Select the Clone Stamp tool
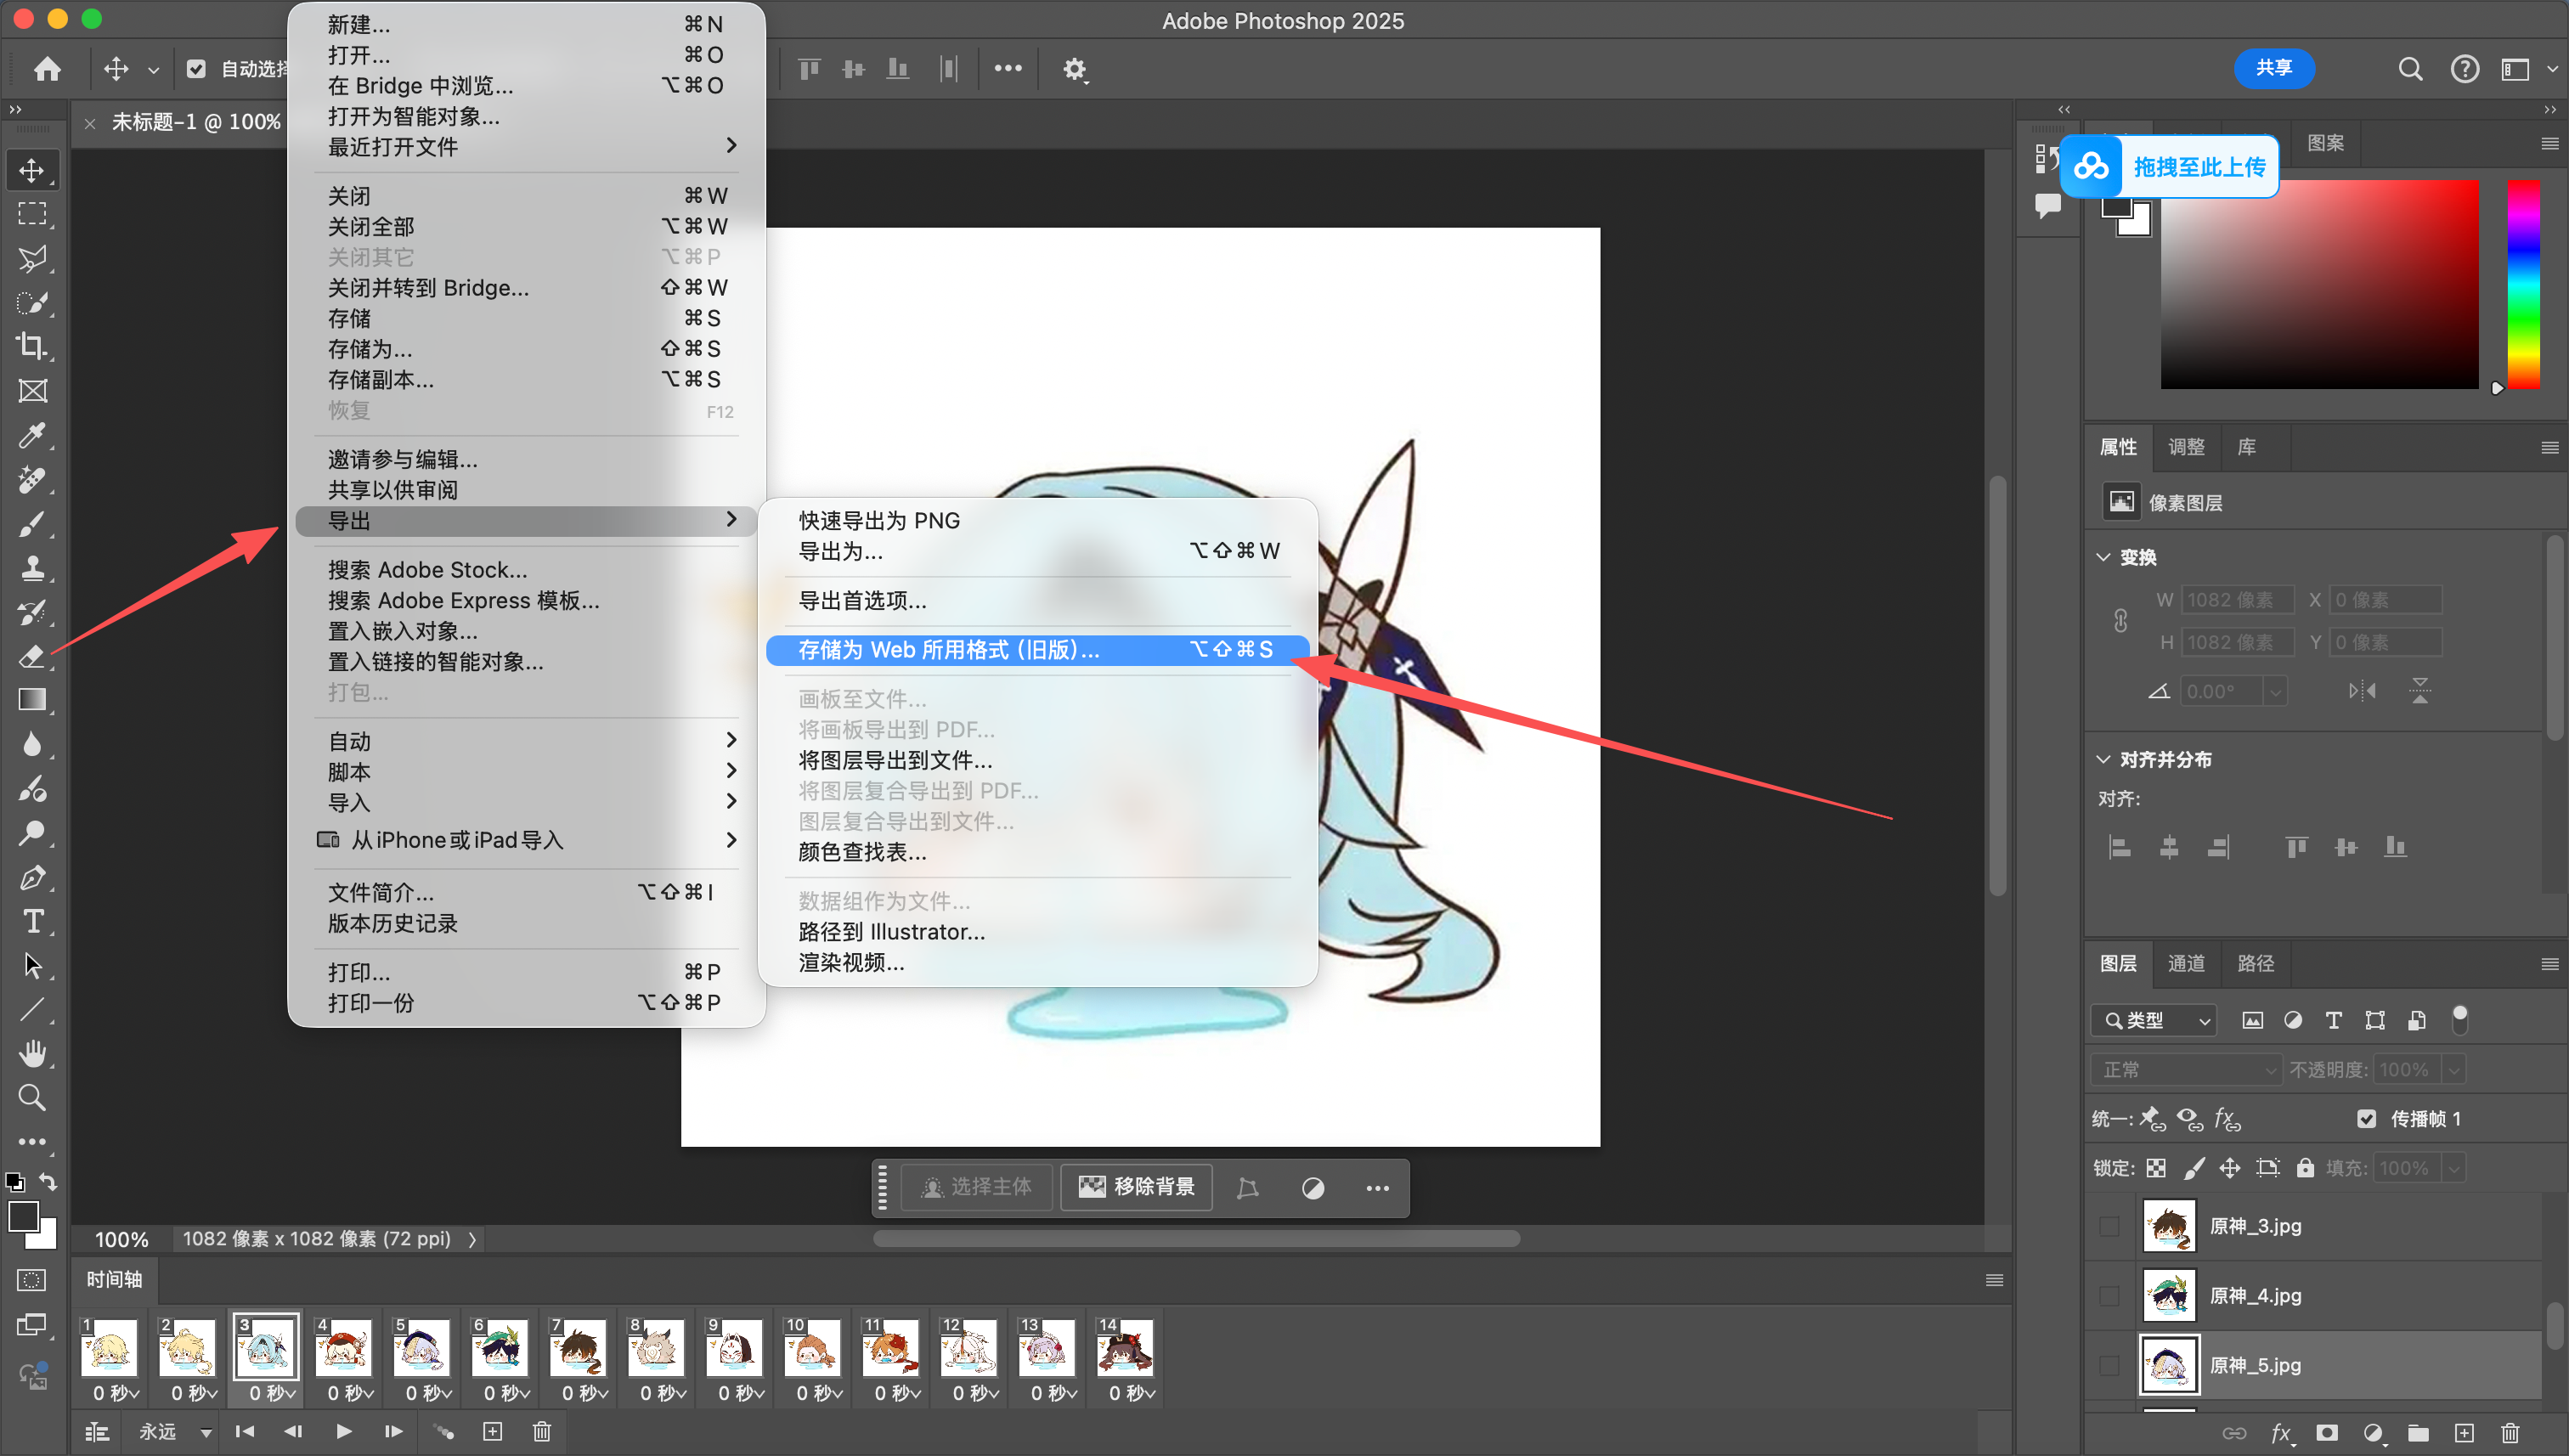 point(32,567)
